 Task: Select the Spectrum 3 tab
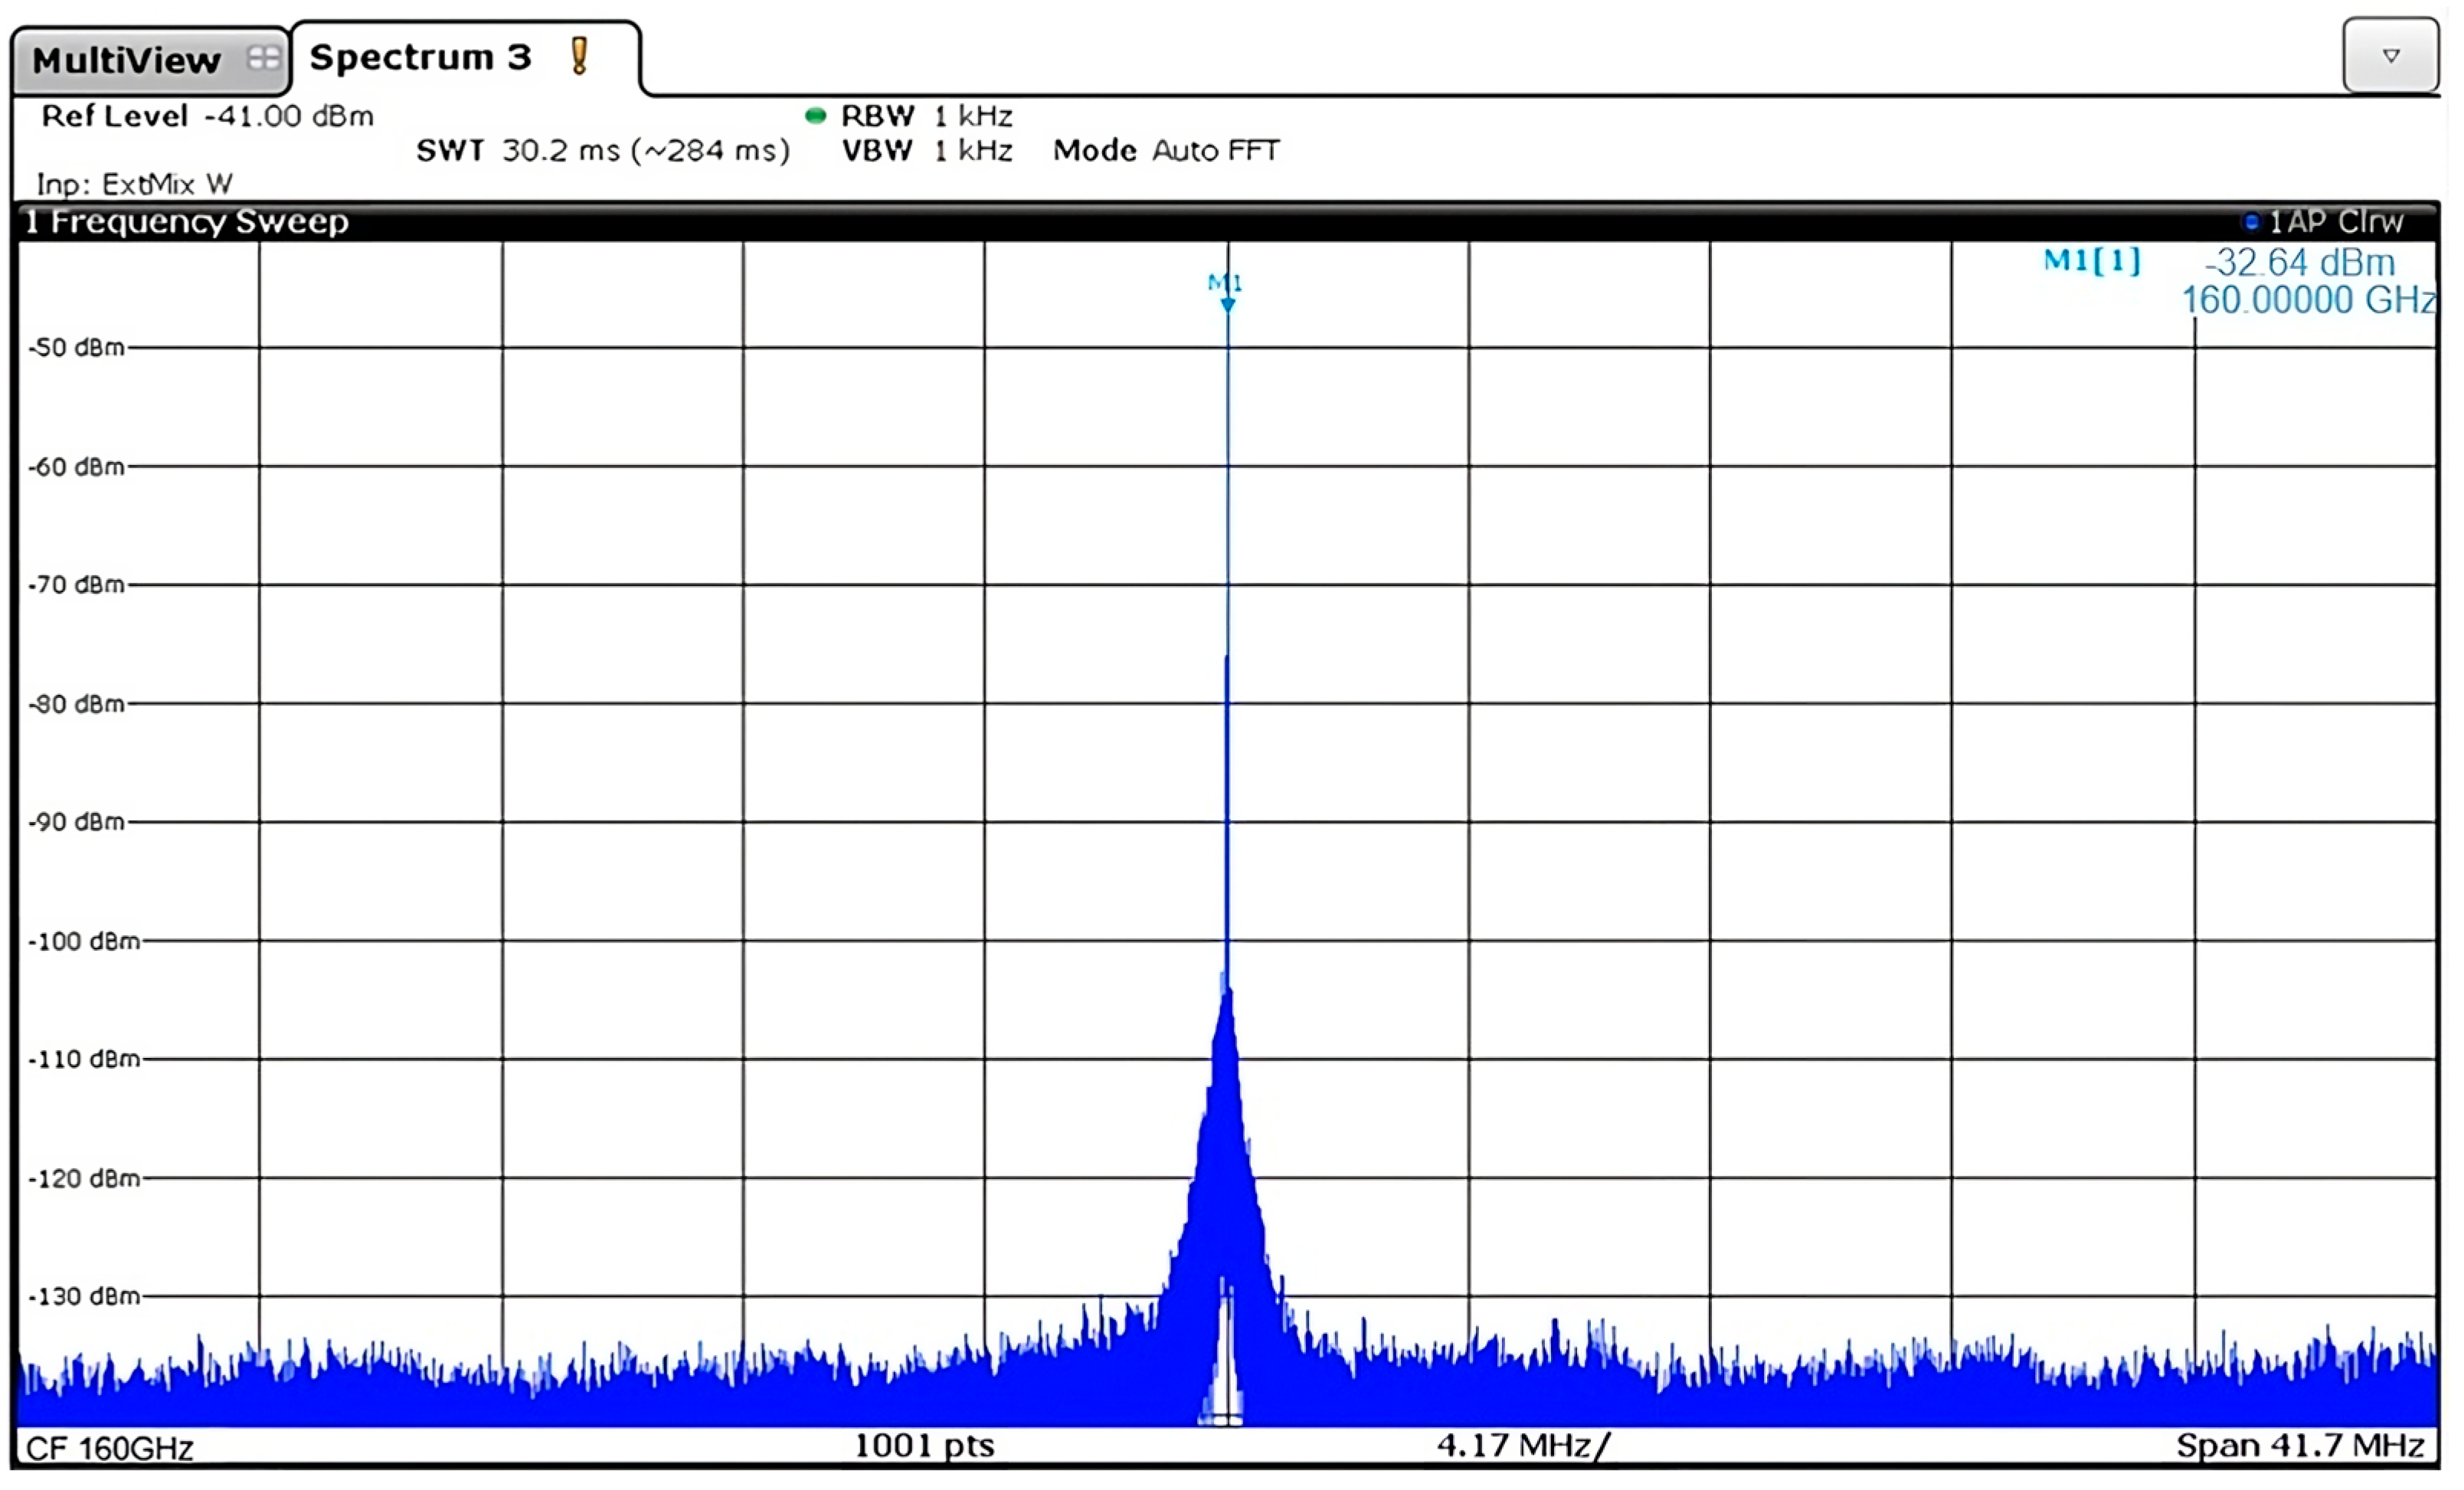[420, 57]
